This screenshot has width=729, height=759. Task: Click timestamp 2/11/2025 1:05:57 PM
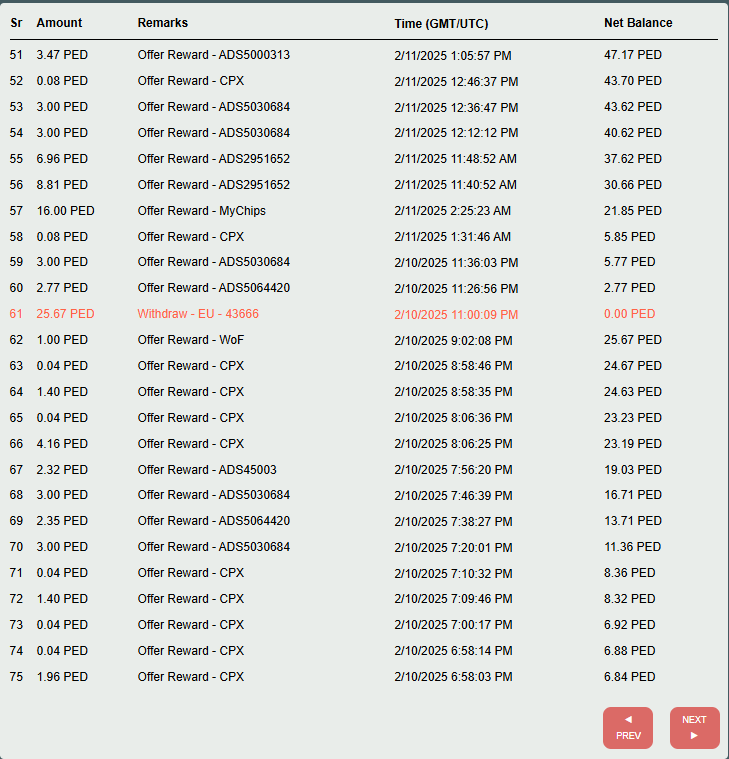click(453, 56)
